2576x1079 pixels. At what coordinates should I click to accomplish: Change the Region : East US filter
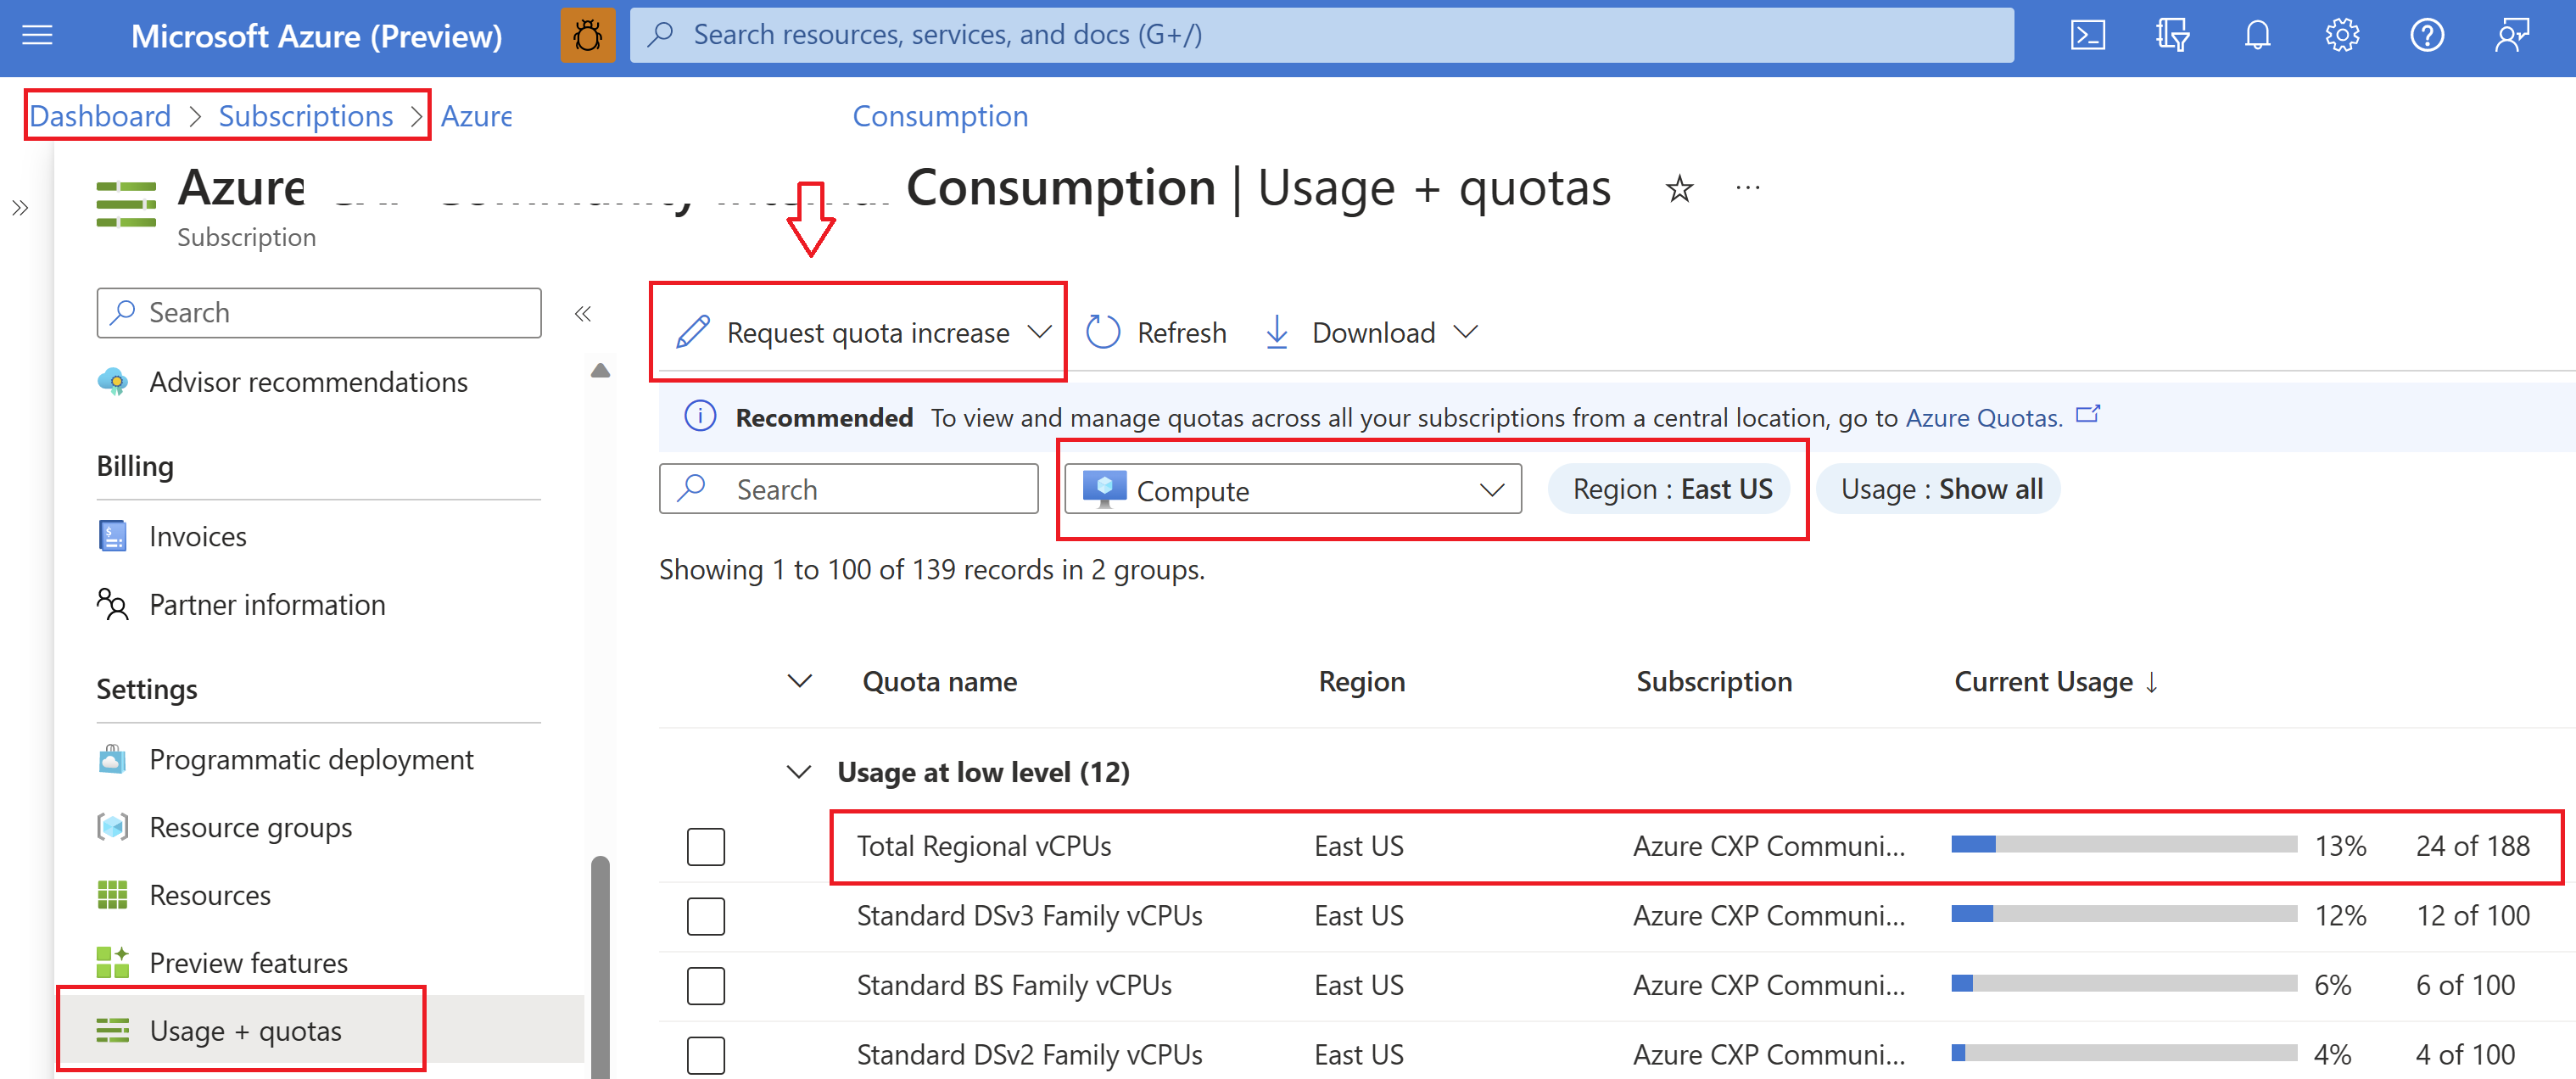click(x=1670, y=490)
